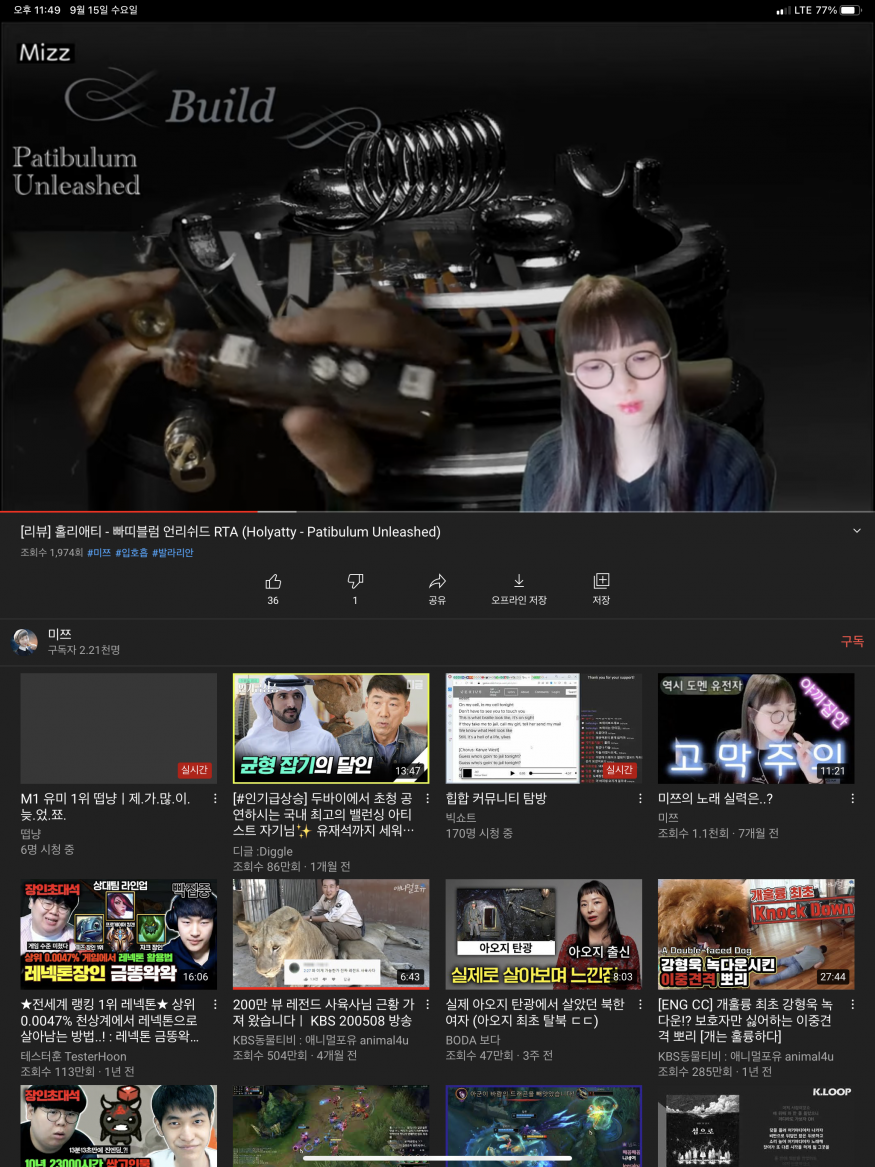Open options for 두바이 밸런싱 아티스트 video
875x1167 pixels.
pos(428,799)
